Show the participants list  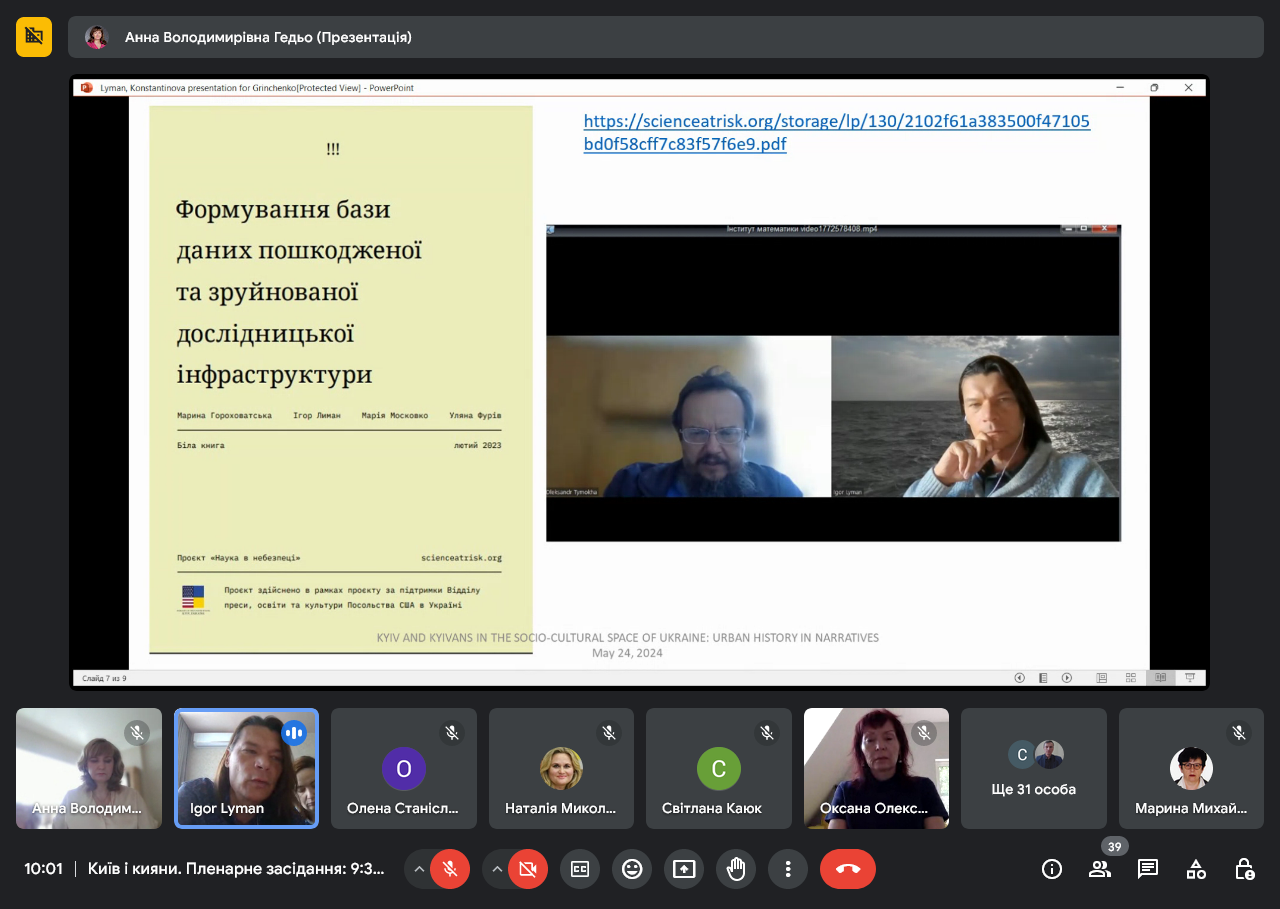pos(1100,869)
